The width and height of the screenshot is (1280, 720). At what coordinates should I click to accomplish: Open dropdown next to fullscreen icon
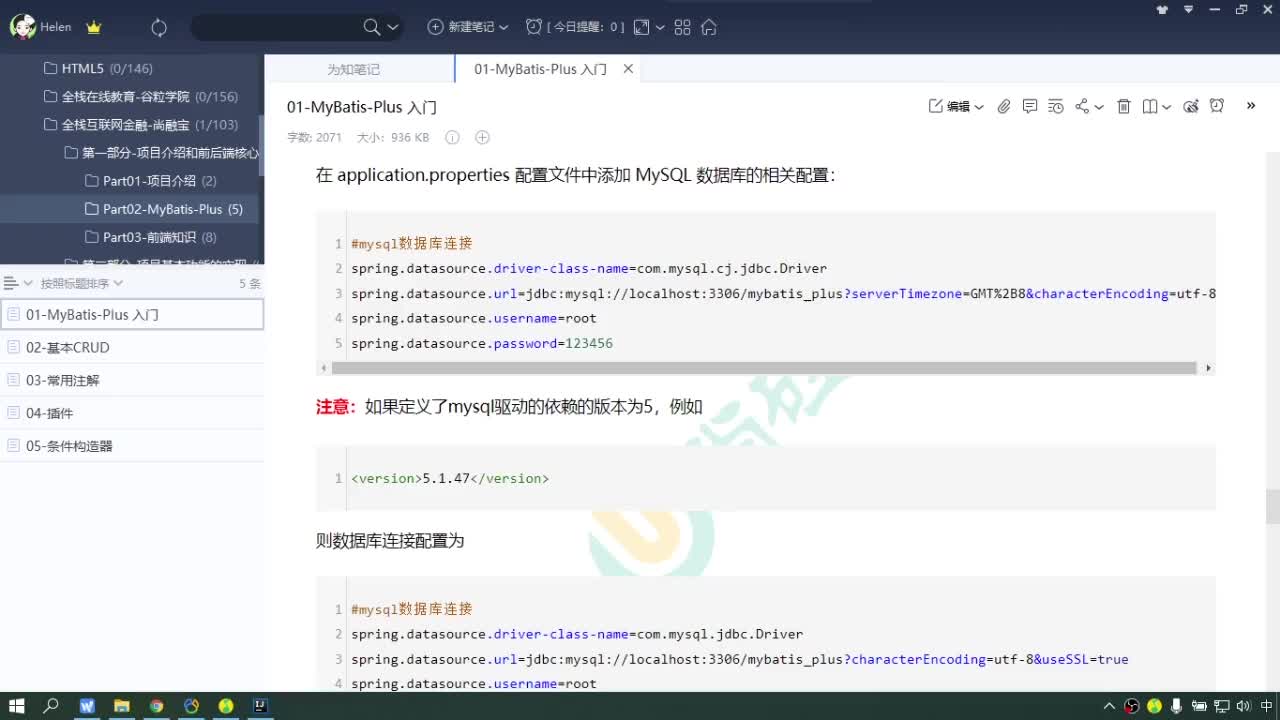(660, 28)
